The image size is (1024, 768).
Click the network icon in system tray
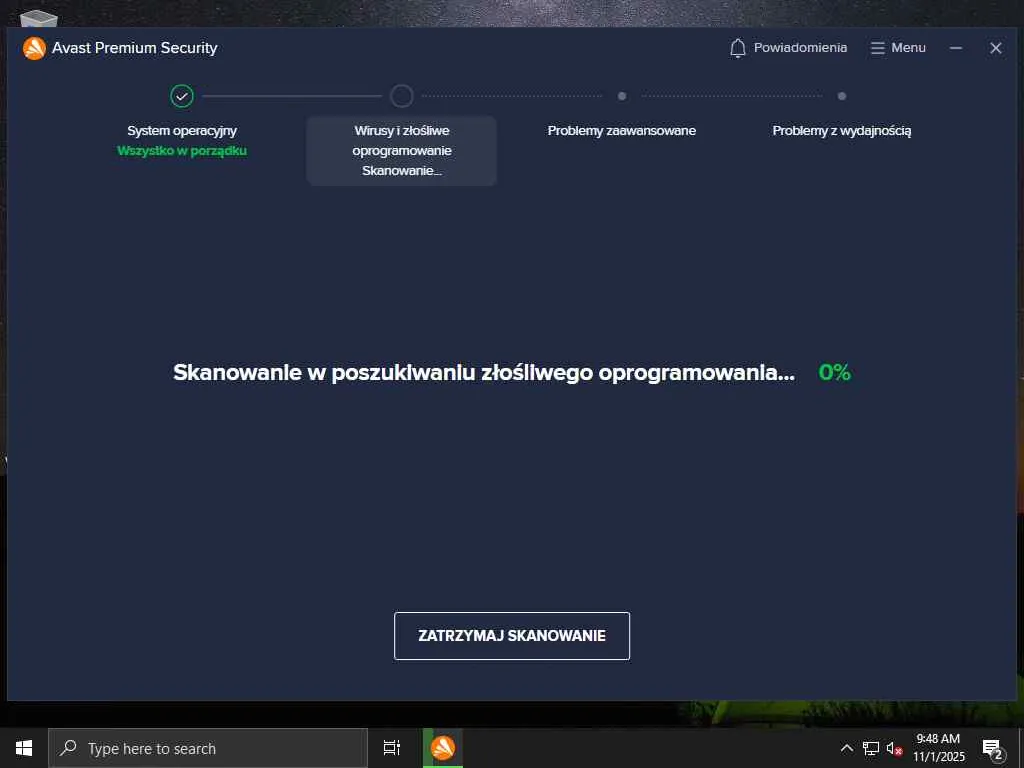click(x=871, y=748)
